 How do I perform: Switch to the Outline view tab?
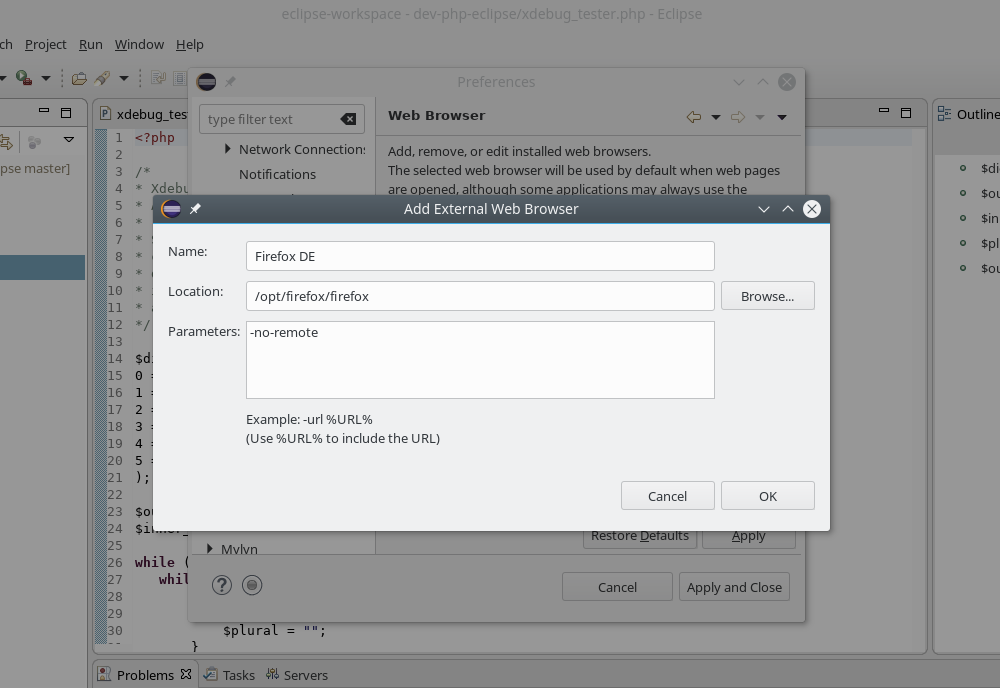click(968, 114)
